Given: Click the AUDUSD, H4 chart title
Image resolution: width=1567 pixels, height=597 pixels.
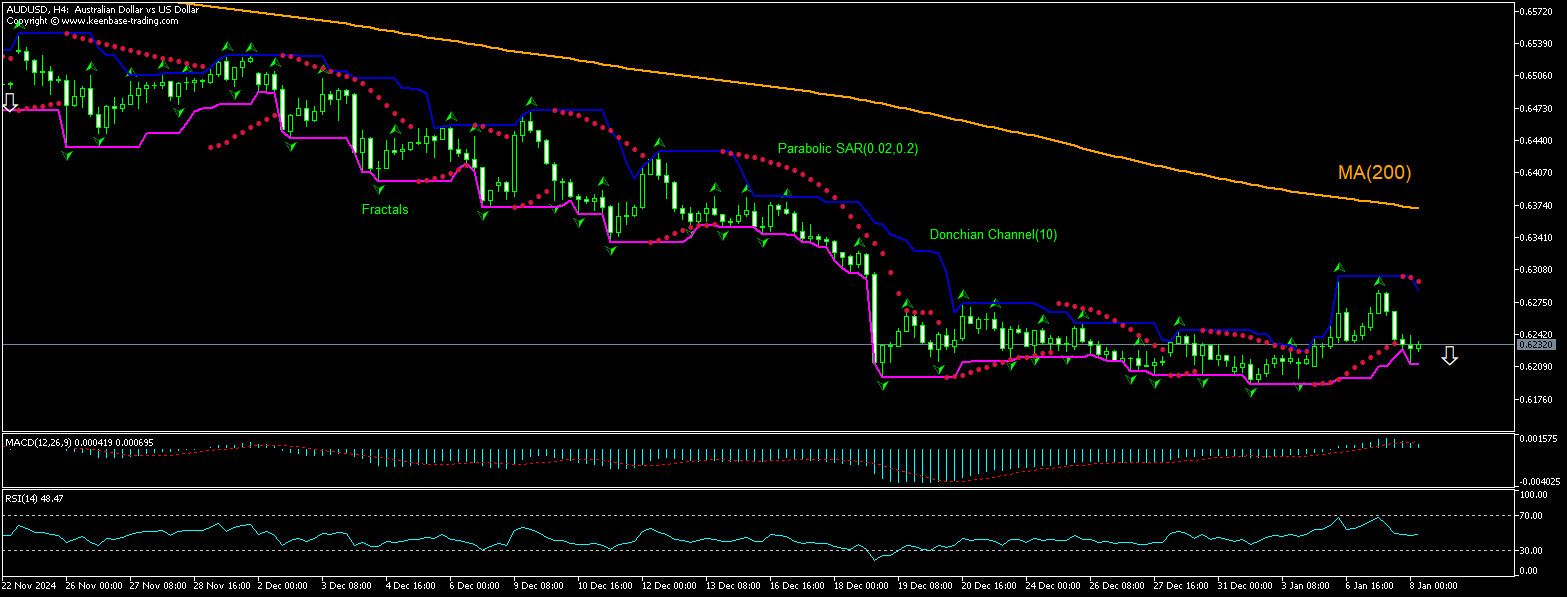Looking at the screenshot, I should click(x=101, y=9).
